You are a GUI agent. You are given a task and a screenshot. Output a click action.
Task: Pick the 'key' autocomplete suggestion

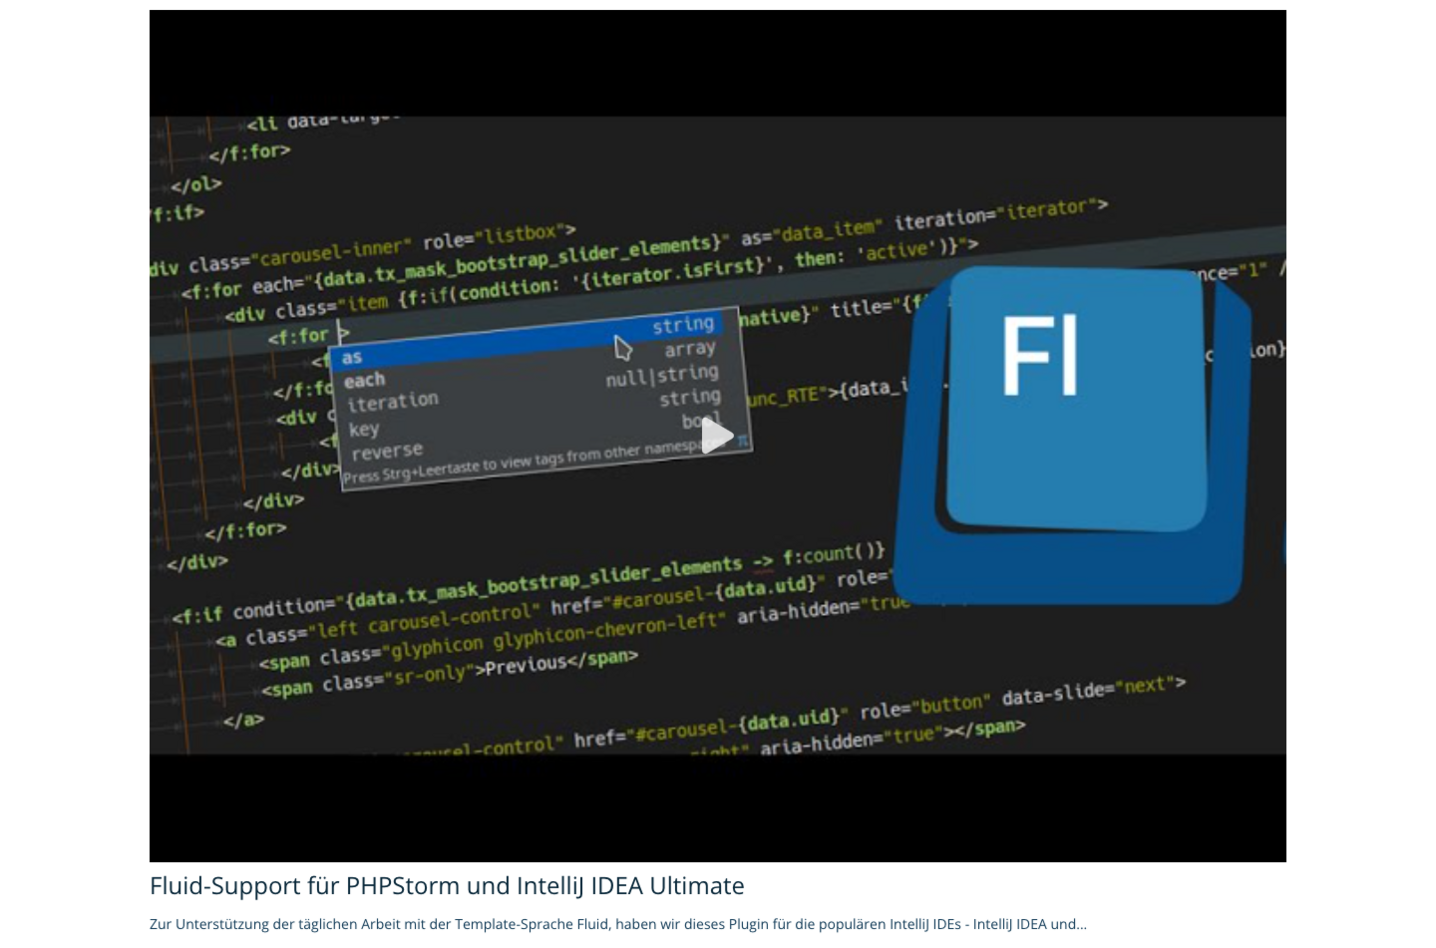tap(363, 429)
